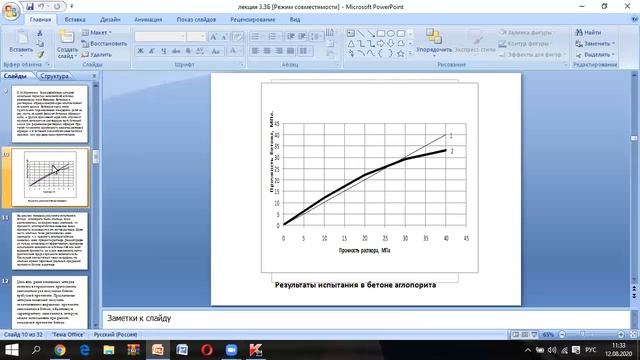Screen dimensions: 640x360
Task: Select the right block arrow shape
Action: [381, 43]
